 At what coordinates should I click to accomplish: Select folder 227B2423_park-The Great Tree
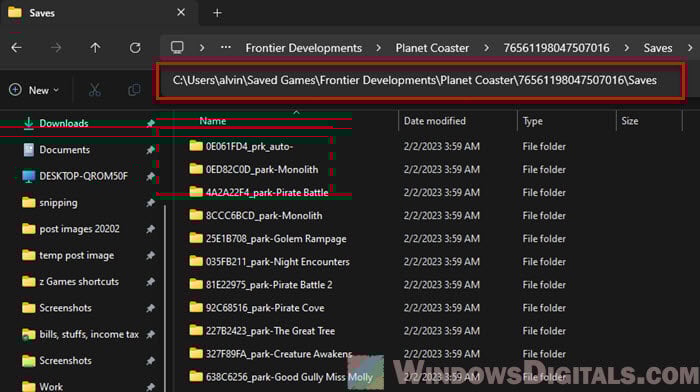pos(270,331)
